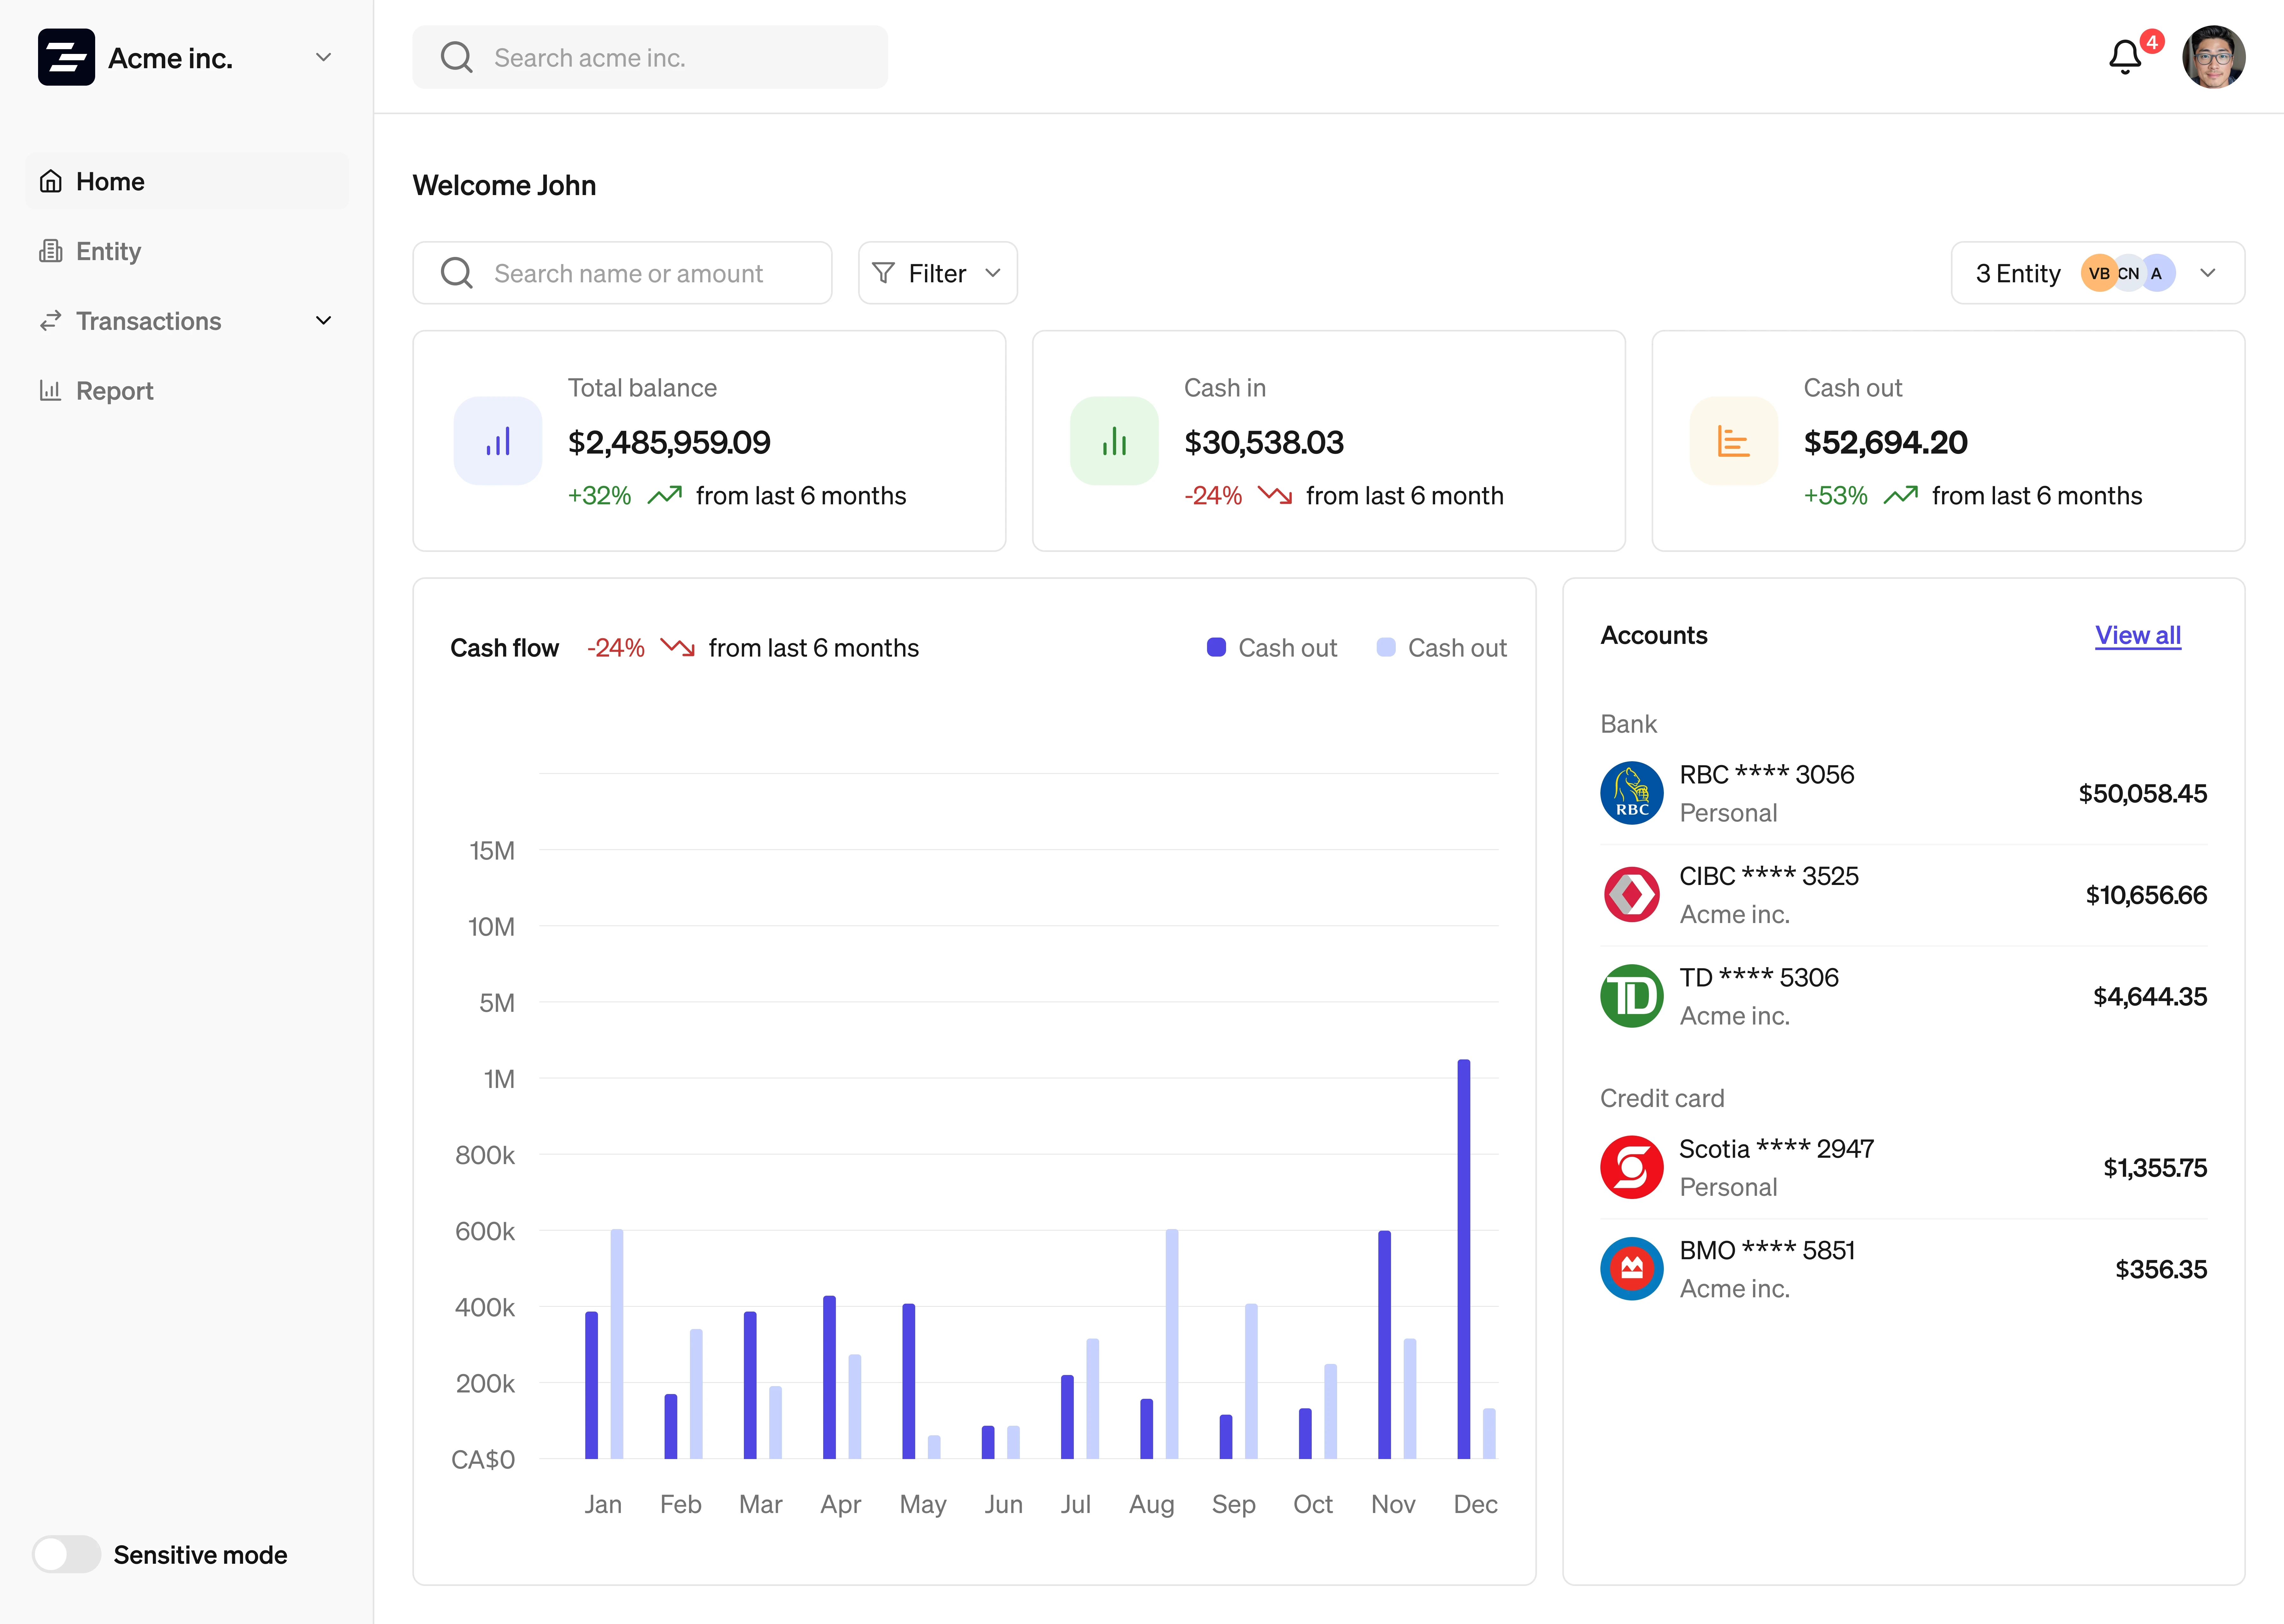The height and width of the screenshot is (1624, 2284).
Task: Go to Entity in the sidebar
Action: [x=108, y=251]
